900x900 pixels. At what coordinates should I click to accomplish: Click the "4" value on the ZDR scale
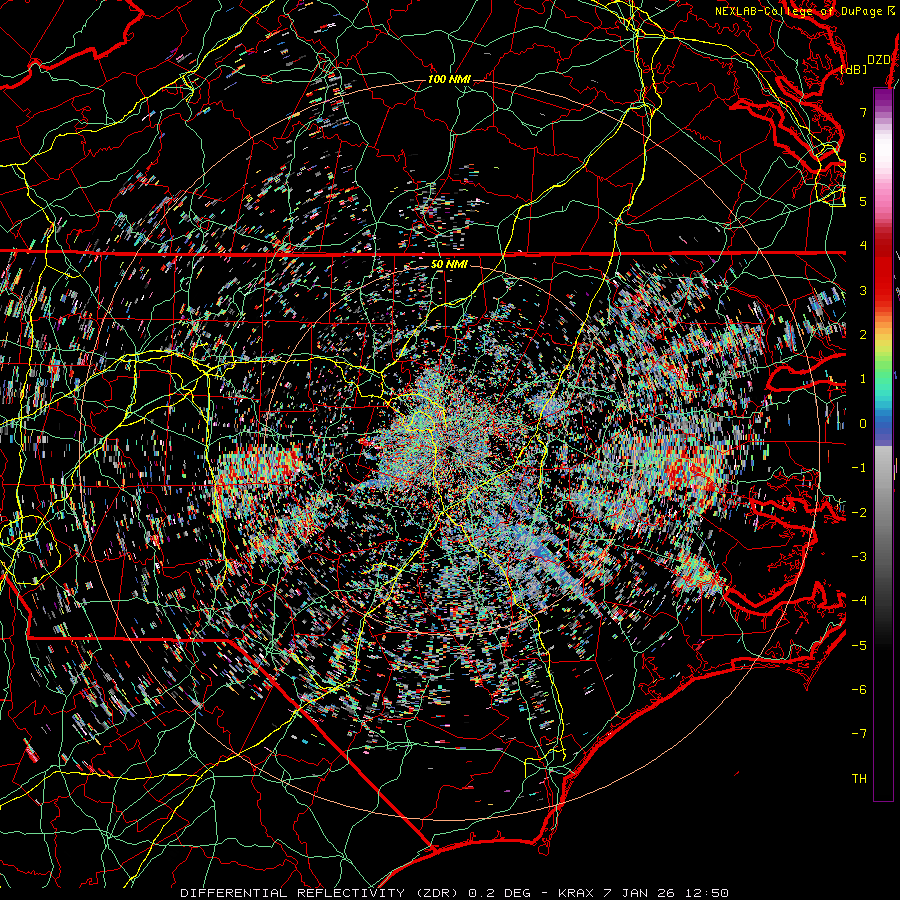(x=863, y=246)
